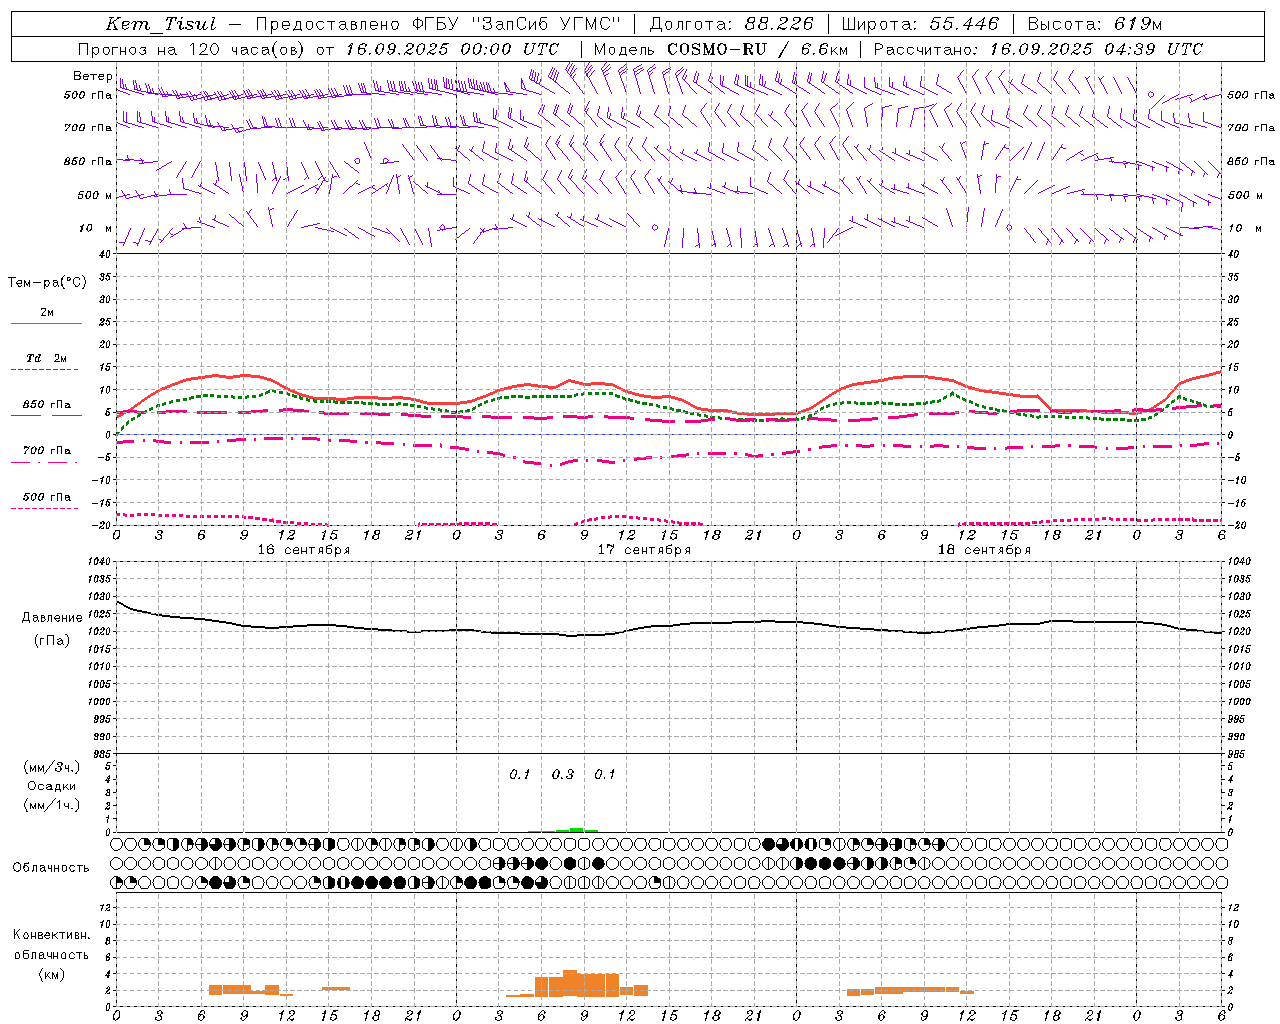The height and width of the screenshot is (1024, 1280).
Task: Click the 'Осадки' precipitation label
Action: (x=52, y=786)
